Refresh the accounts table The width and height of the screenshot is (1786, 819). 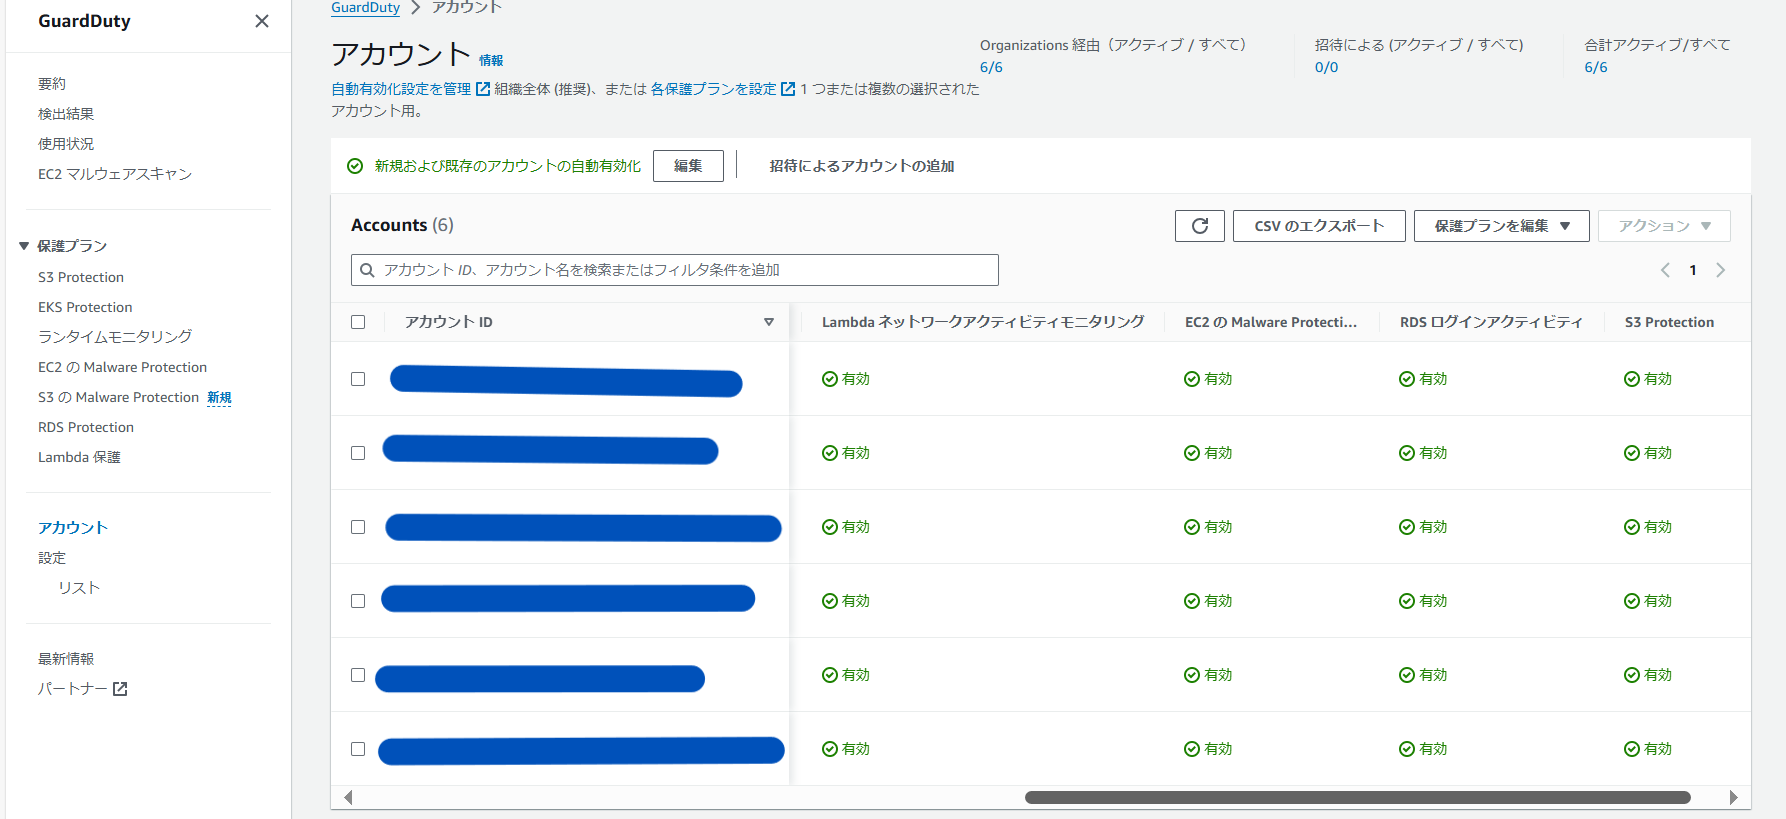(1200, 226)
